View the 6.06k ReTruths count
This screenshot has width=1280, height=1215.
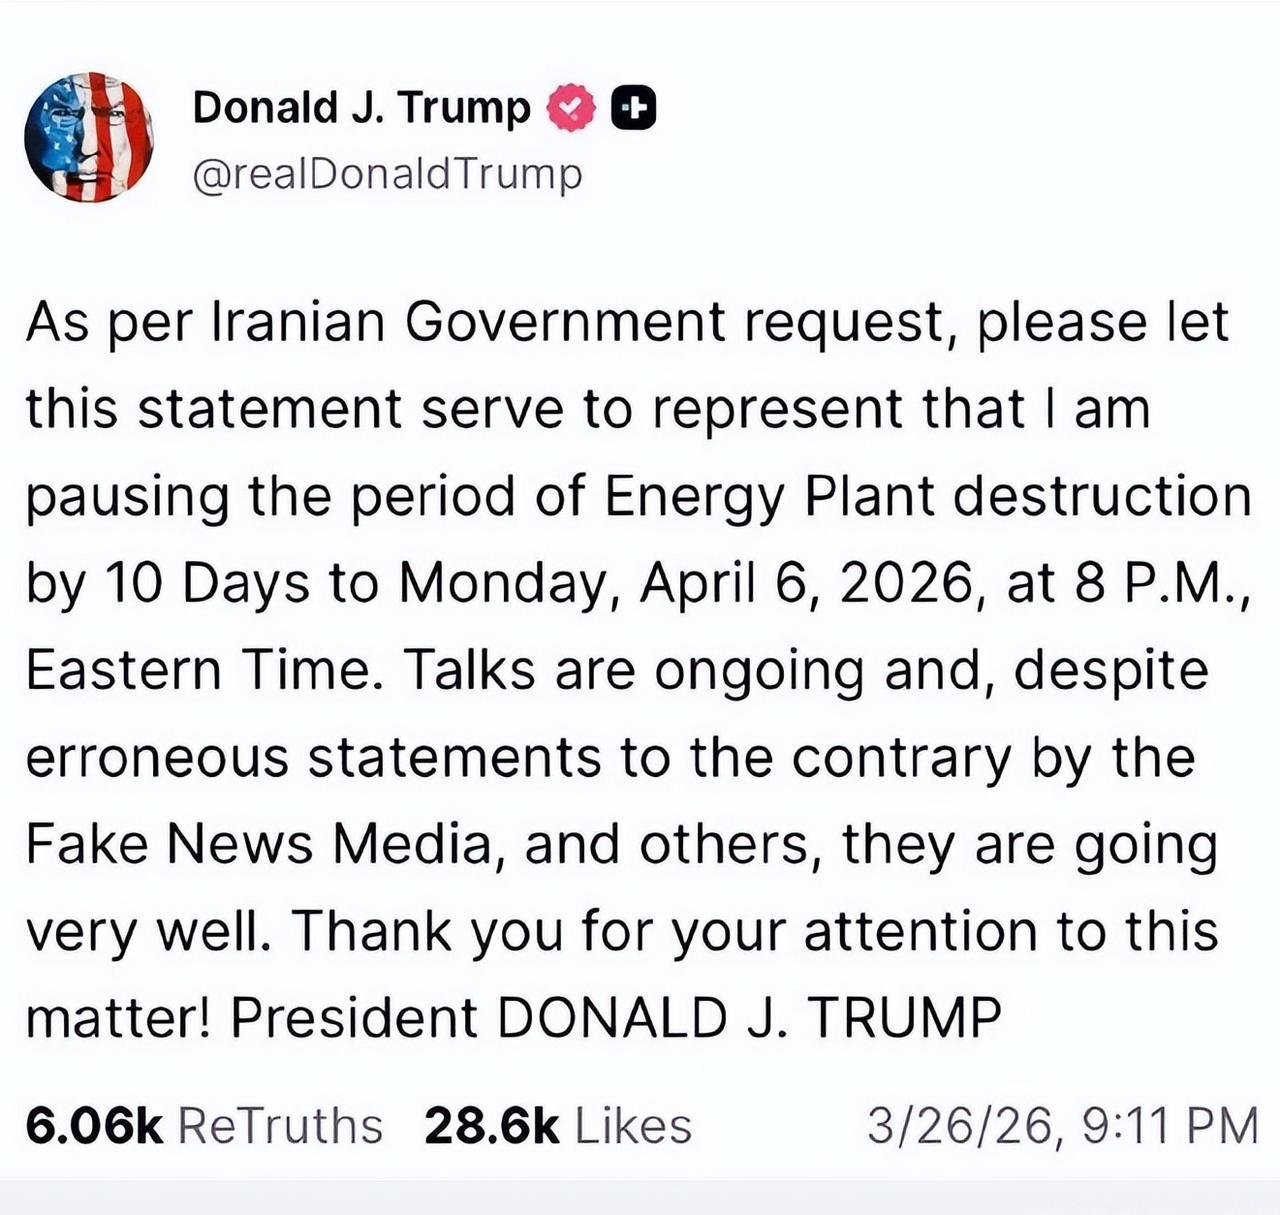(x=94, y=1126)
